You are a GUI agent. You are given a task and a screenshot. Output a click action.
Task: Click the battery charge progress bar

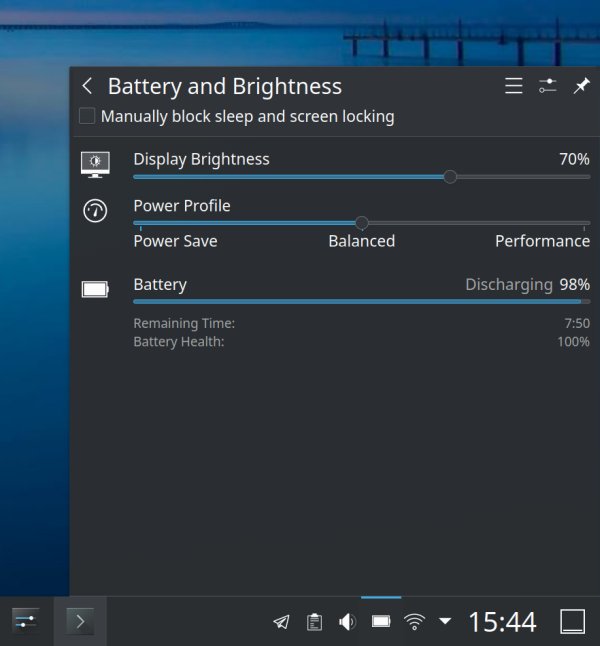(x=361, y=302)
